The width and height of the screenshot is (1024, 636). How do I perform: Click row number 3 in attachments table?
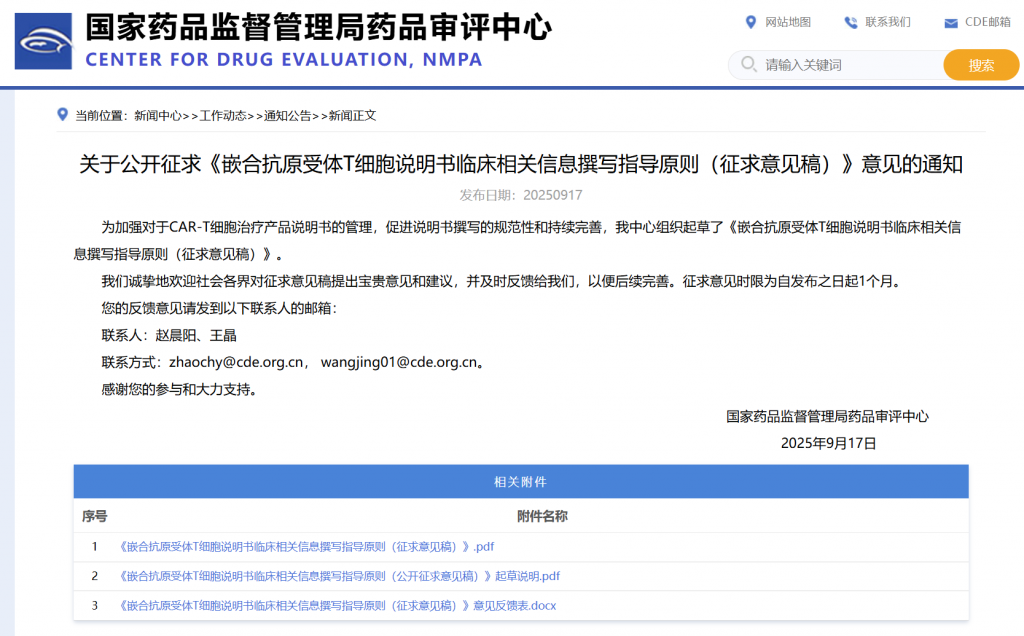click(95, 605)
